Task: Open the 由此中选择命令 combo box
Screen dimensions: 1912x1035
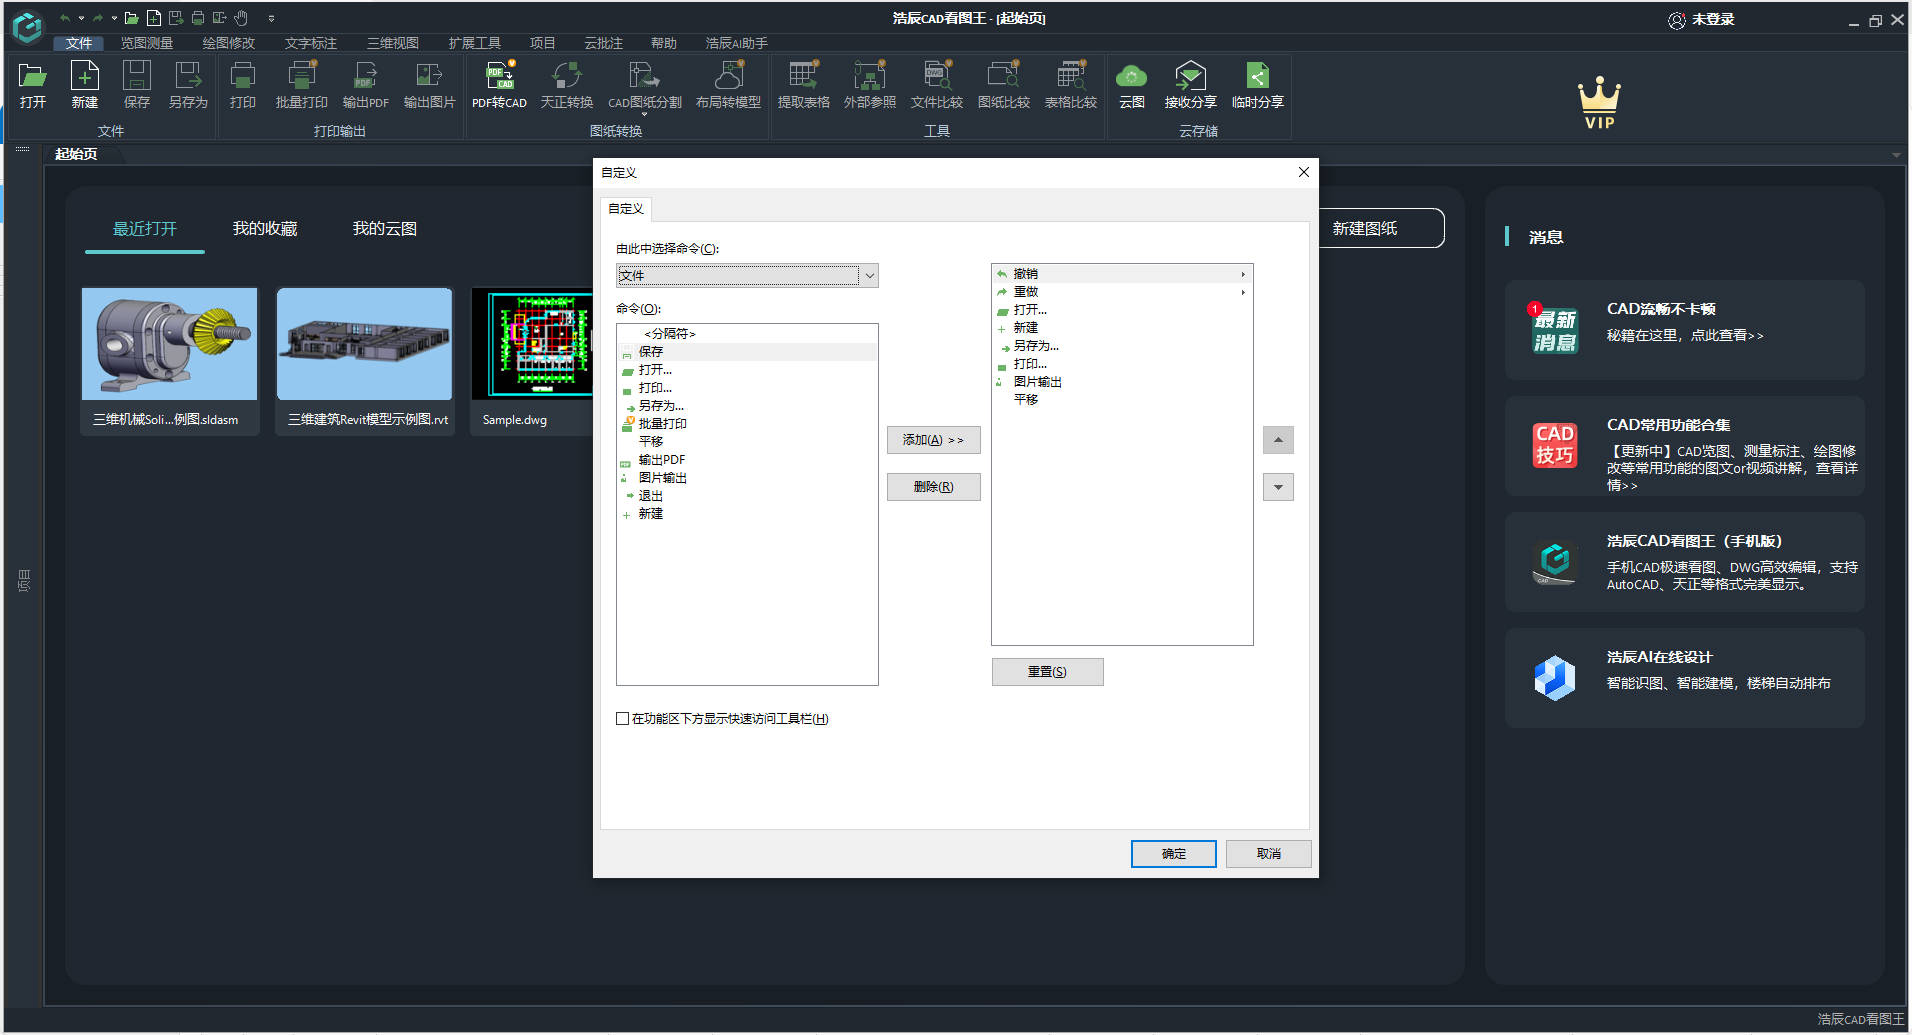Action: click(747, 275)
